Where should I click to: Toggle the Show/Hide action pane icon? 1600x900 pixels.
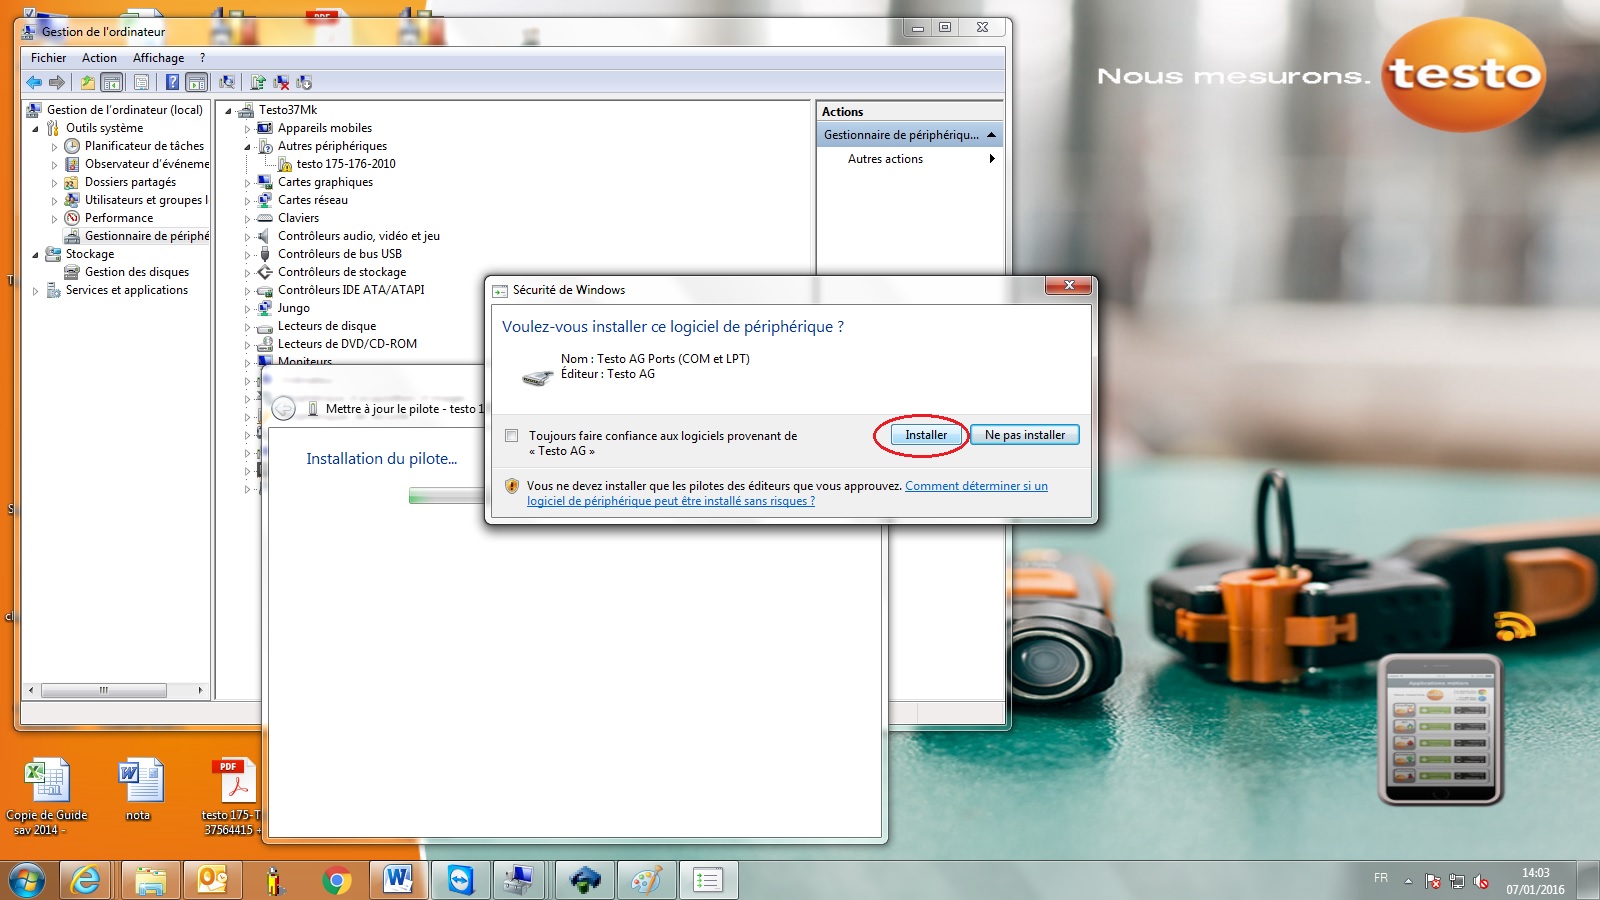197,82
